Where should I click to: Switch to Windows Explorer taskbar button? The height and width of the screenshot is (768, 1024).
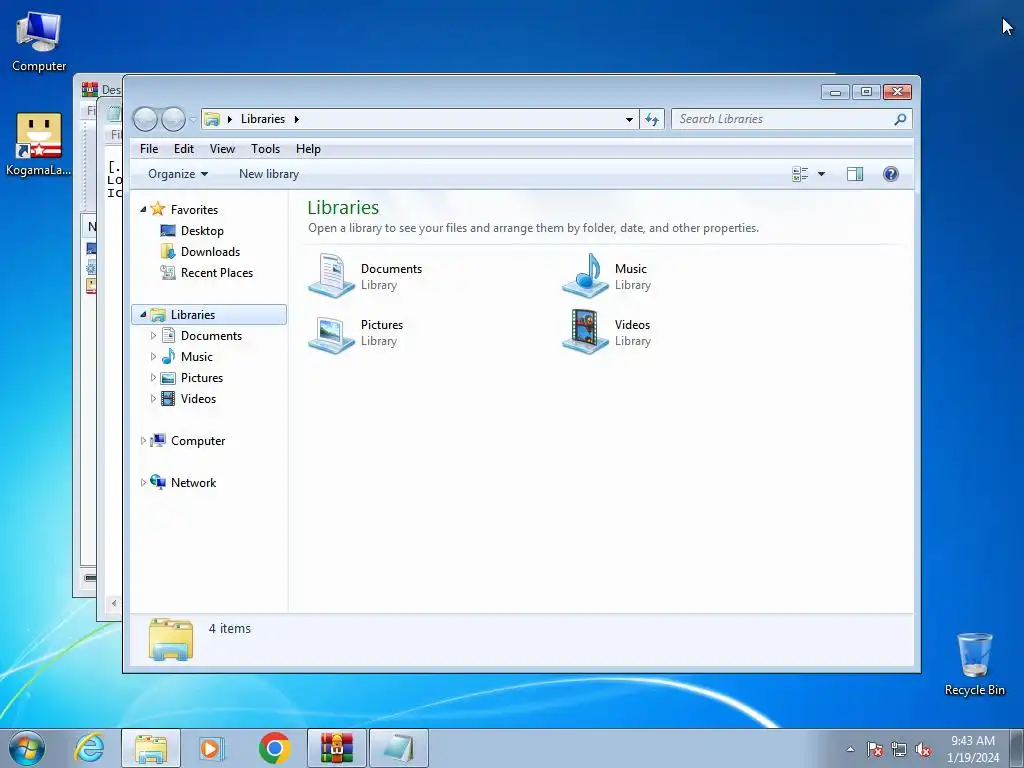[151, 748]
